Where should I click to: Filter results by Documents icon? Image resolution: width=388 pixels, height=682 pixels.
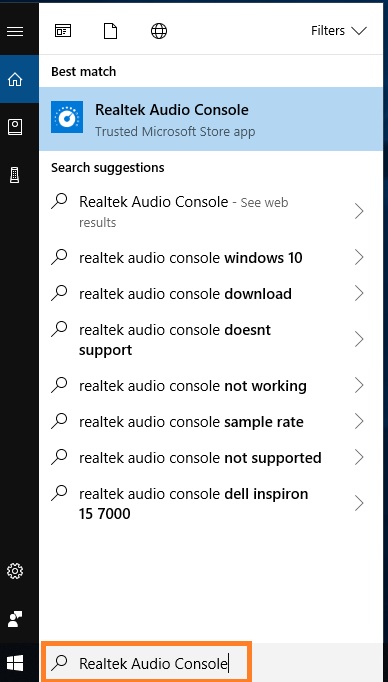point(110,31)
